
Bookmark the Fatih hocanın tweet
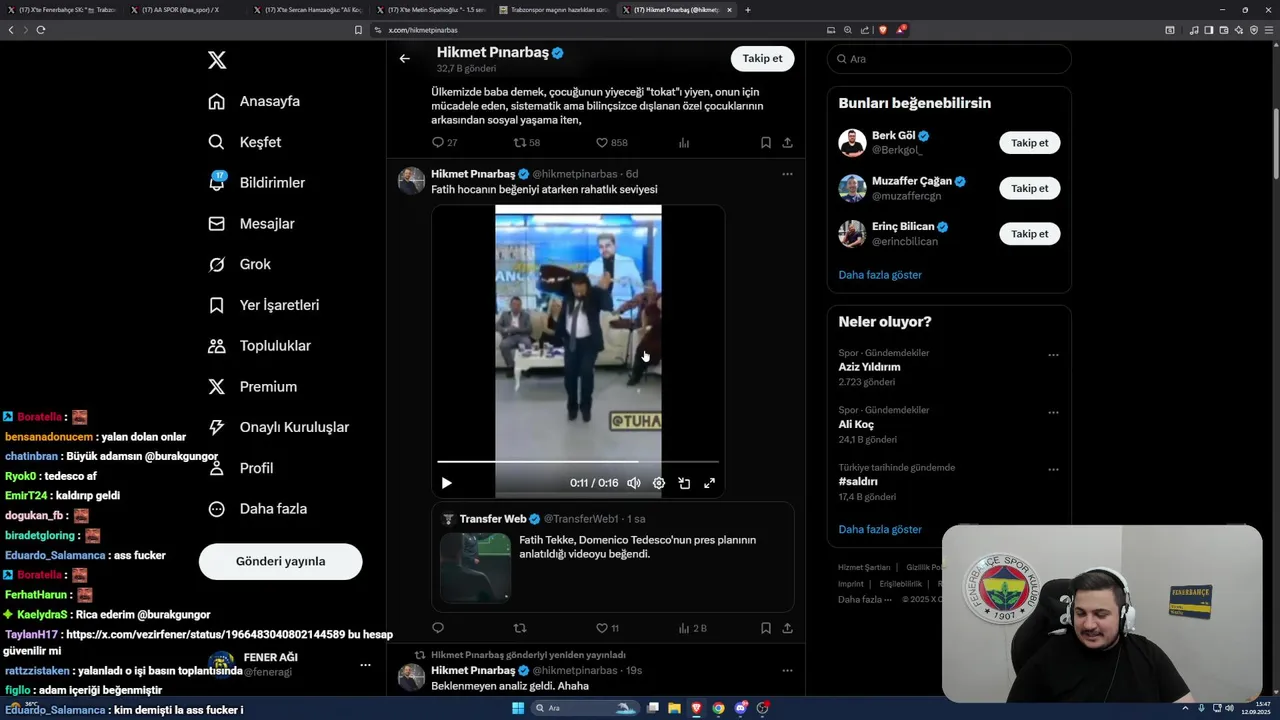[766, 628]
